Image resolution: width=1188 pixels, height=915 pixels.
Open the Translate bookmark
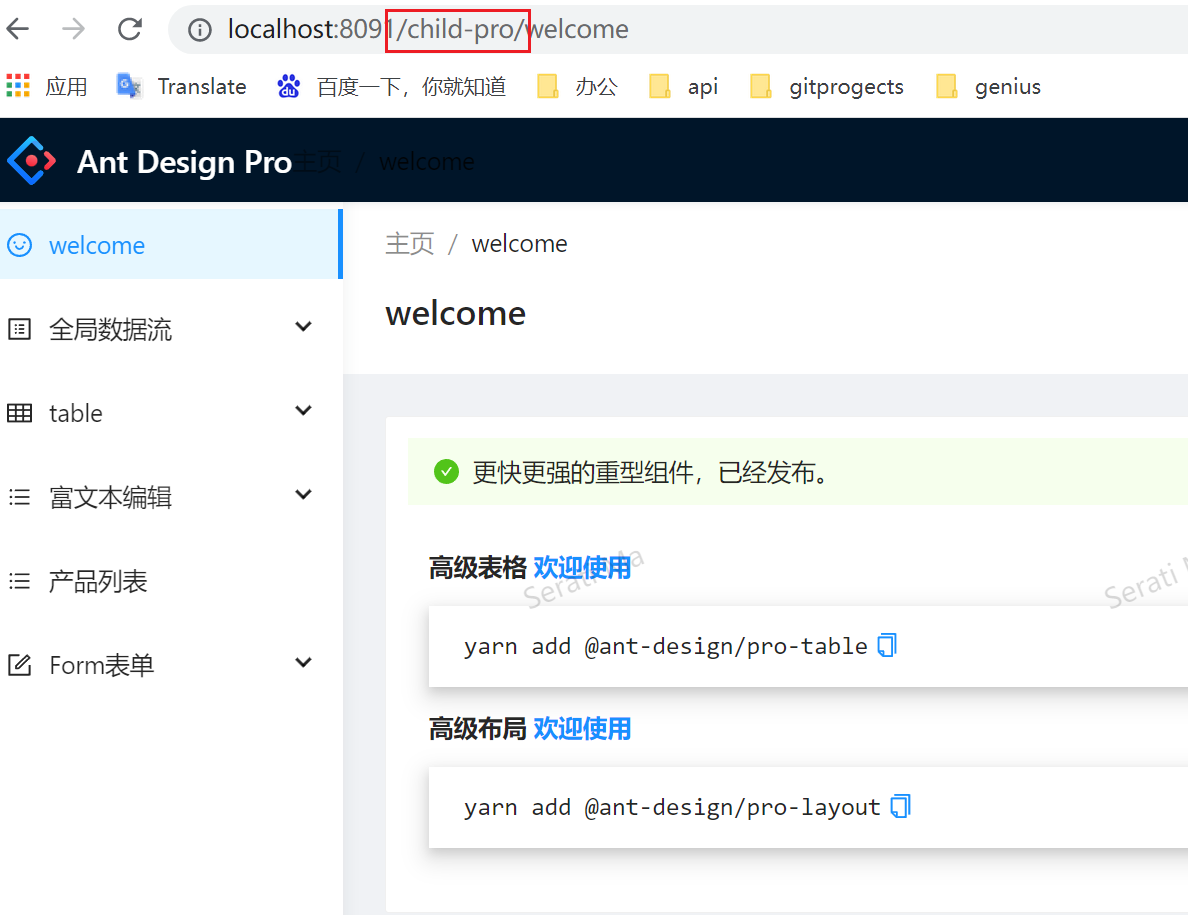[202, 86]
